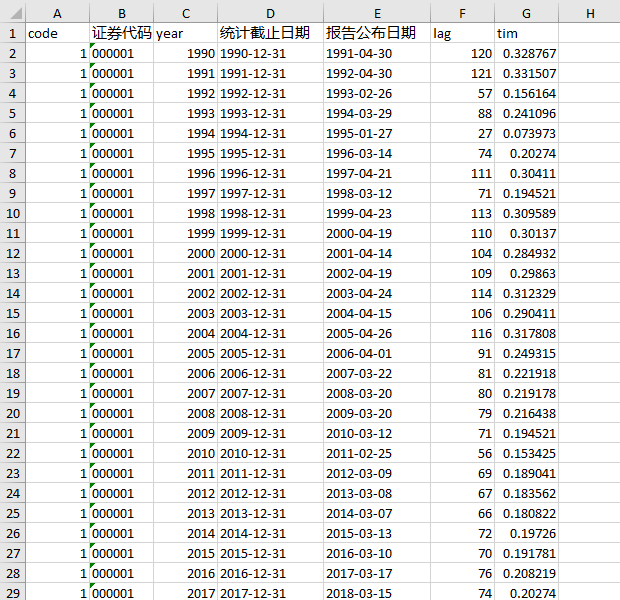Click the '统计截止日期' header cell
Screen dimensions: 620x600
pos(270,33)
